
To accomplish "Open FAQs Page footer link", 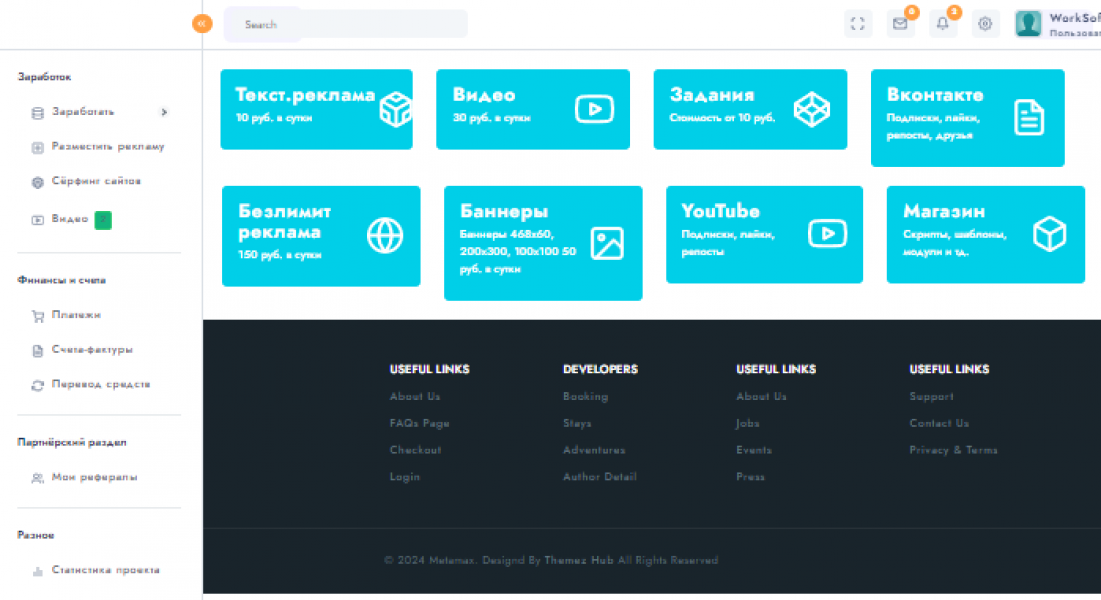I will point(419,423).
